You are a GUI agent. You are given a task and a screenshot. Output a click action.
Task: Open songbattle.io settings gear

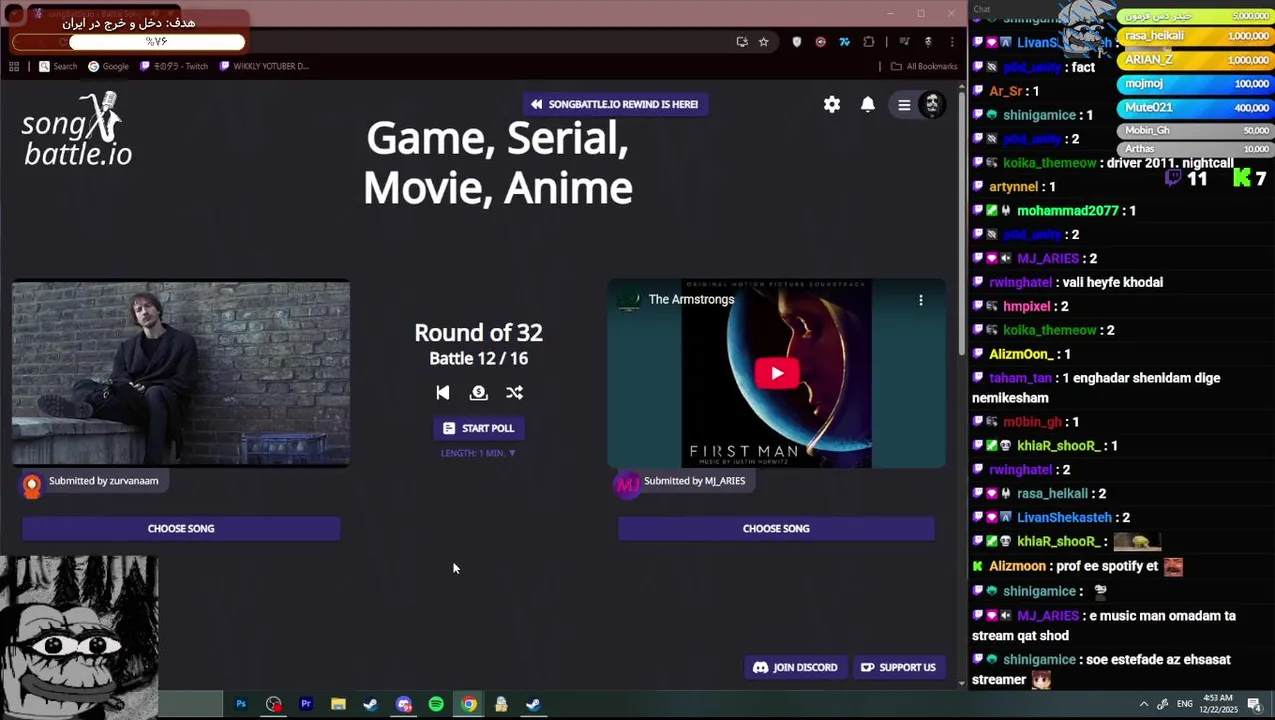[832, 104]
